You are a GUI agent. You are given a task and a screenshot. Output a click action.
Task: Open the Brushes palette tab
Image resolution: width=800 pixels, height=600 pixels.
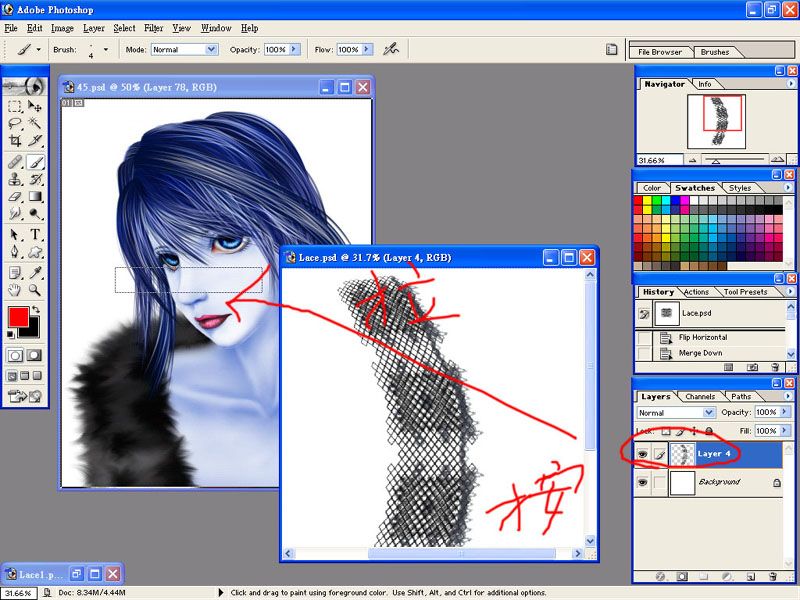coord(715,52)
